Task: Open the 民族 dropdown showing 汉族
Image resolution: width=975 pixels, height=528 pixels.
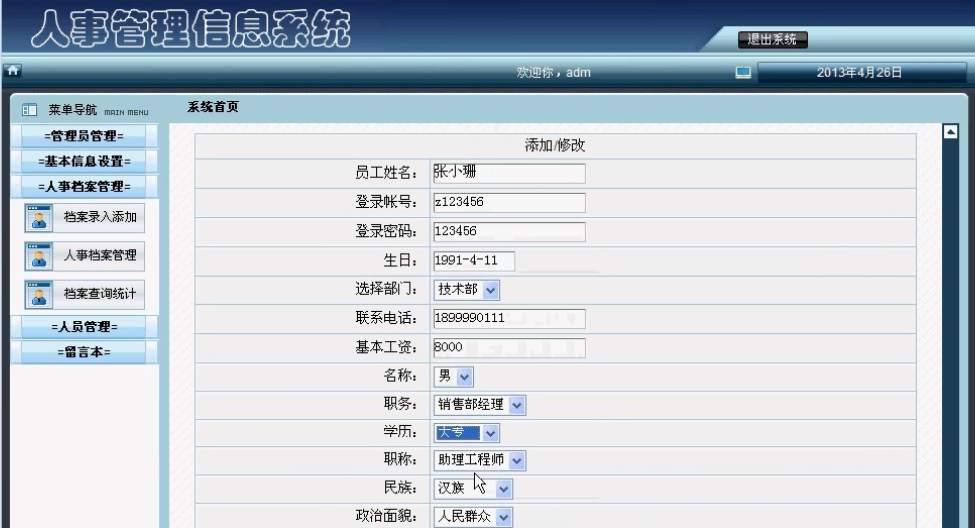Action: (x=473, y=488)
